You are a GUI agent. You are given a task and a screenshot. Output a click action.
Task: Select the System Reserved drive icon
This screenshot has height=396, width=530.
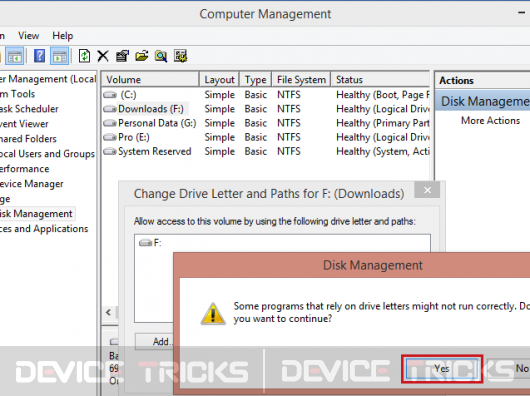110,152
